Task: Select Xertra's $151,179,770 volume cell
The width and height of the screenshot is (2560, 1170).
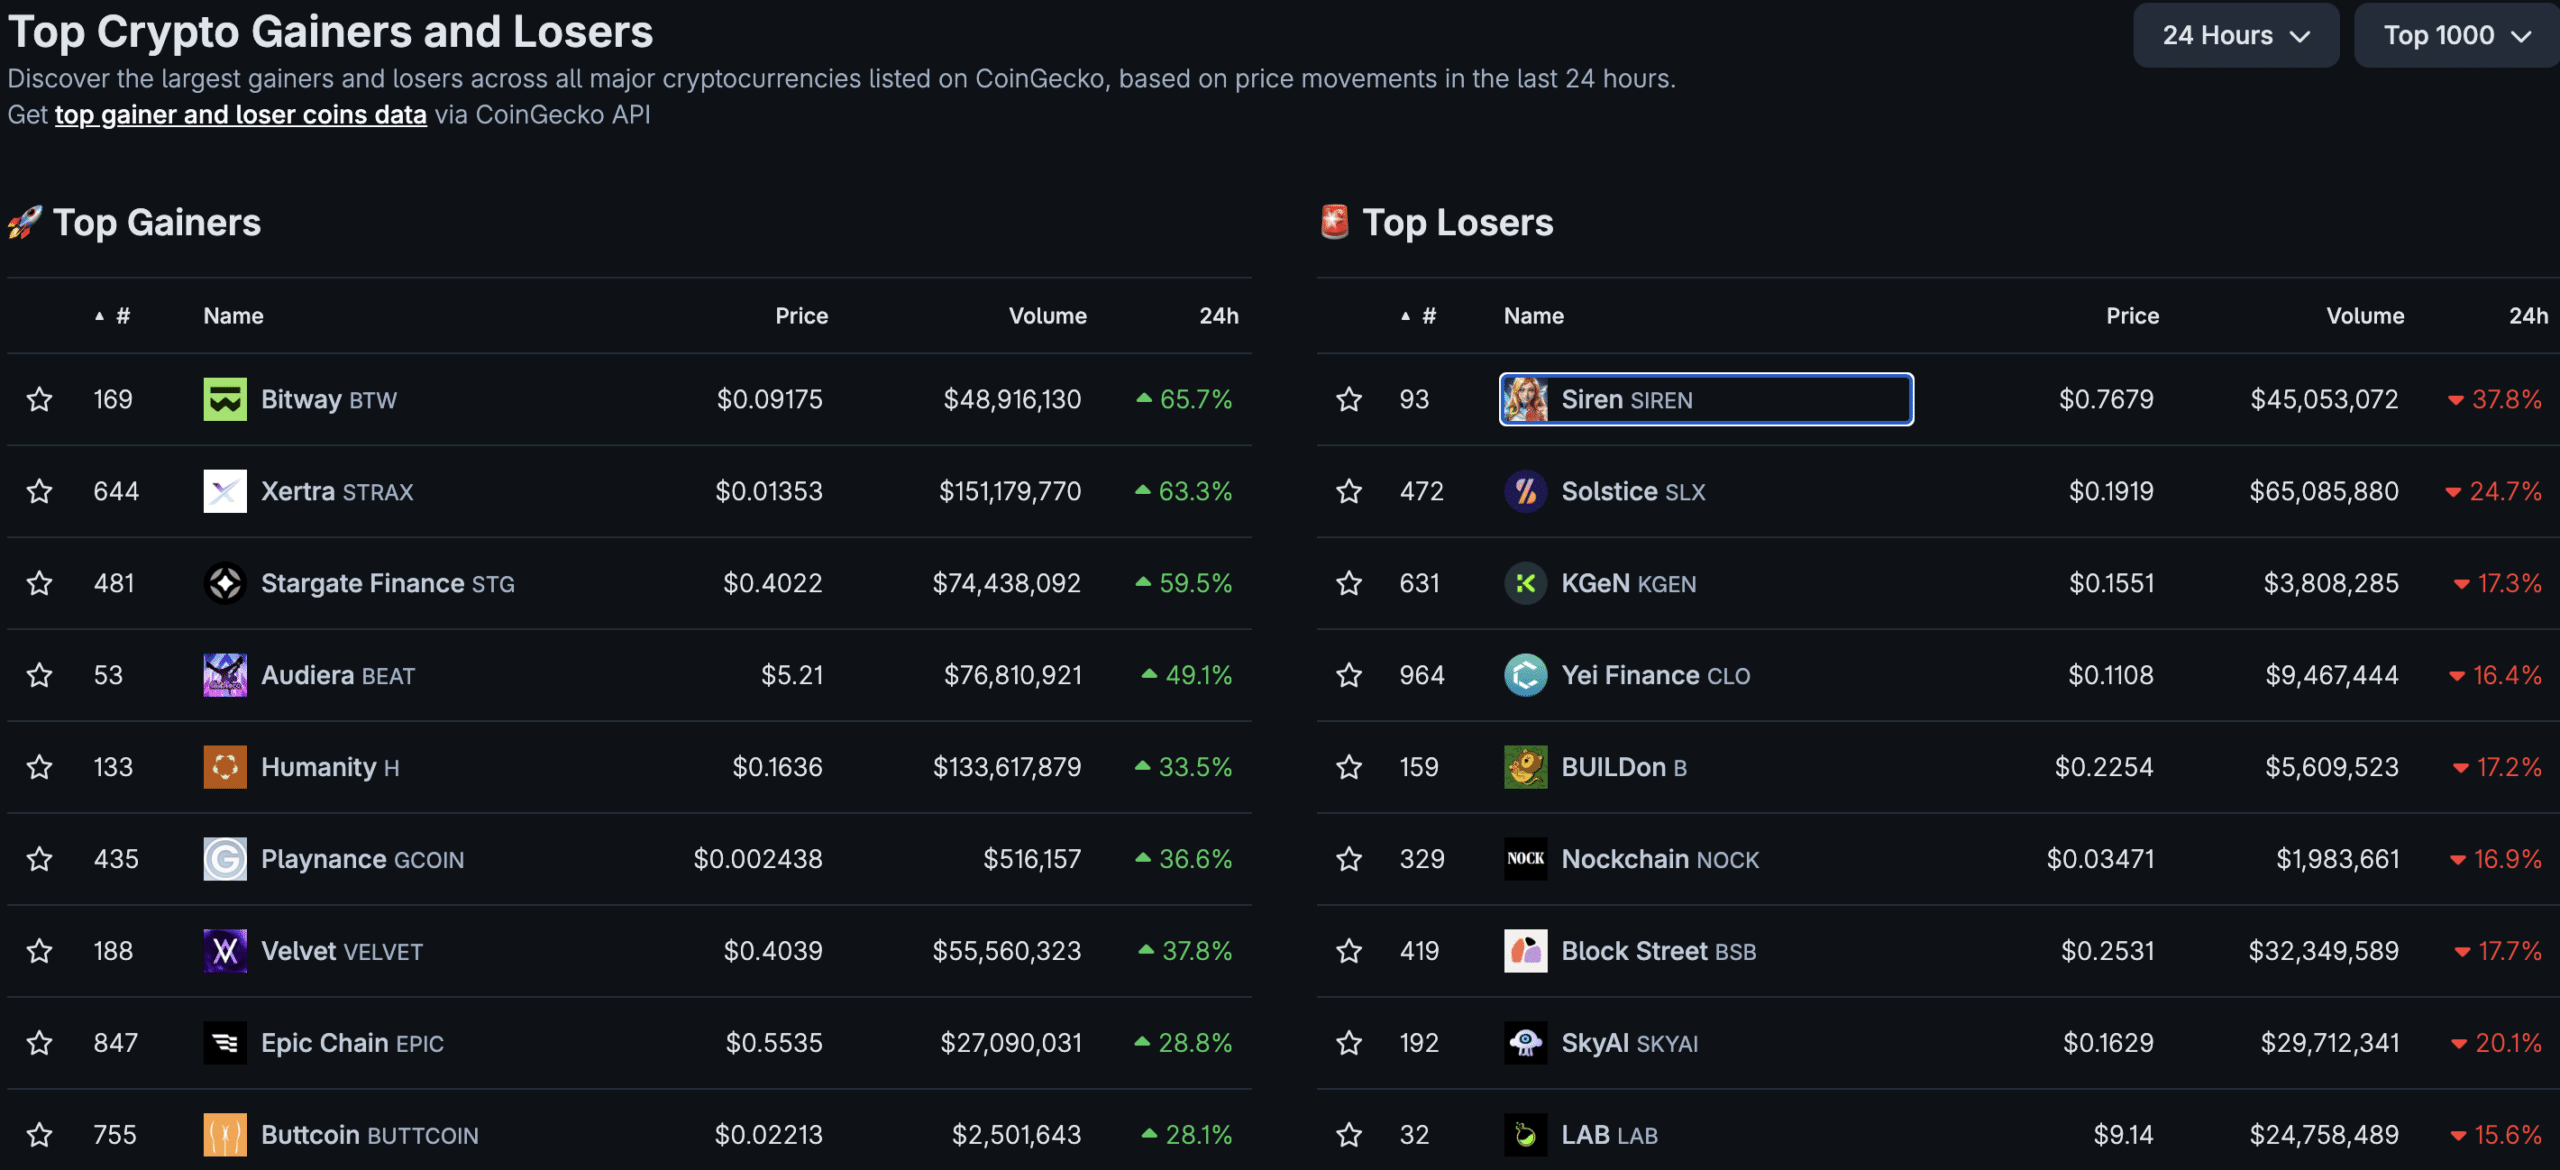Action: tap(1010, 492)
